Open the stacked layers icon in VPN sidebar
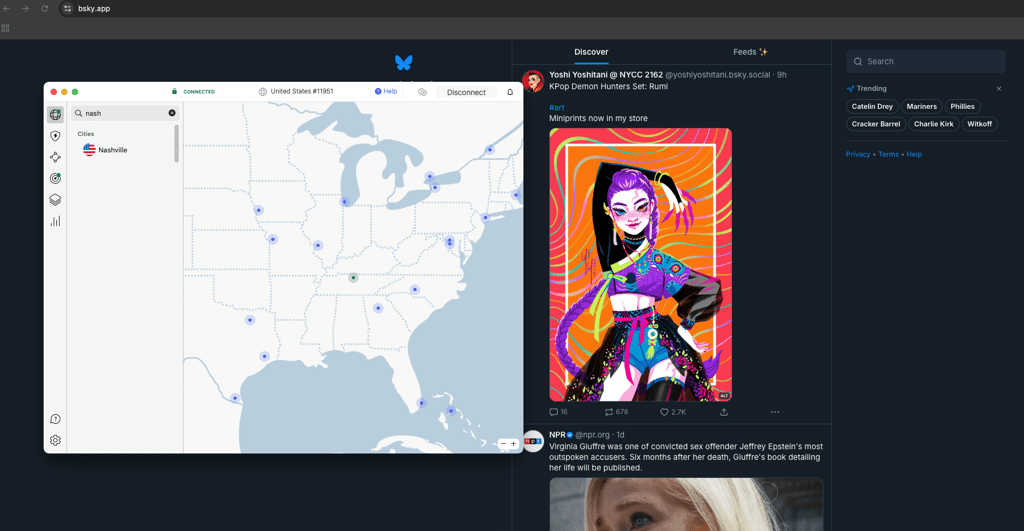 [56, 199]
